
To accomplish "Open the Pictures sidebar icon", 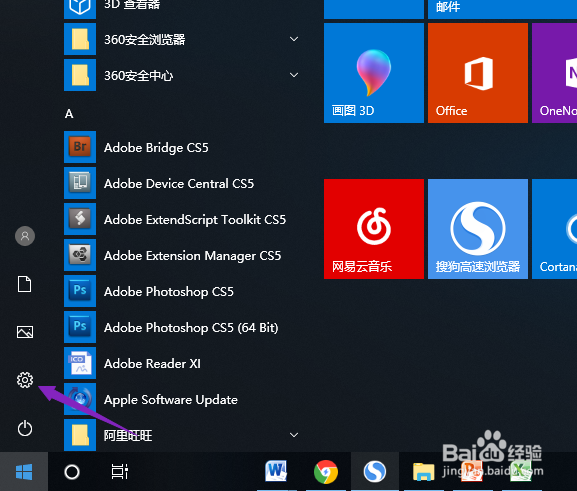I will 25,332.
